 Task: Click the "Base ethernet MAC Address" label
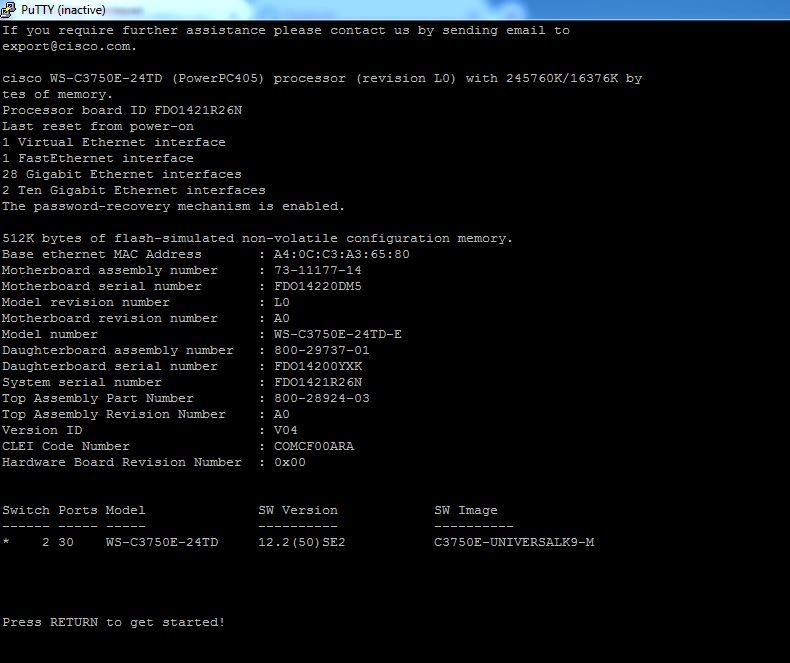coord(102,254)
